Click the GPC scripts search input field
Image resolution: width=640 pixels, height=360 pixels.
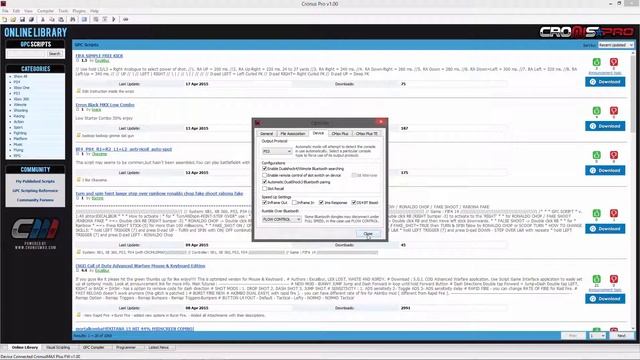point(26,54)
